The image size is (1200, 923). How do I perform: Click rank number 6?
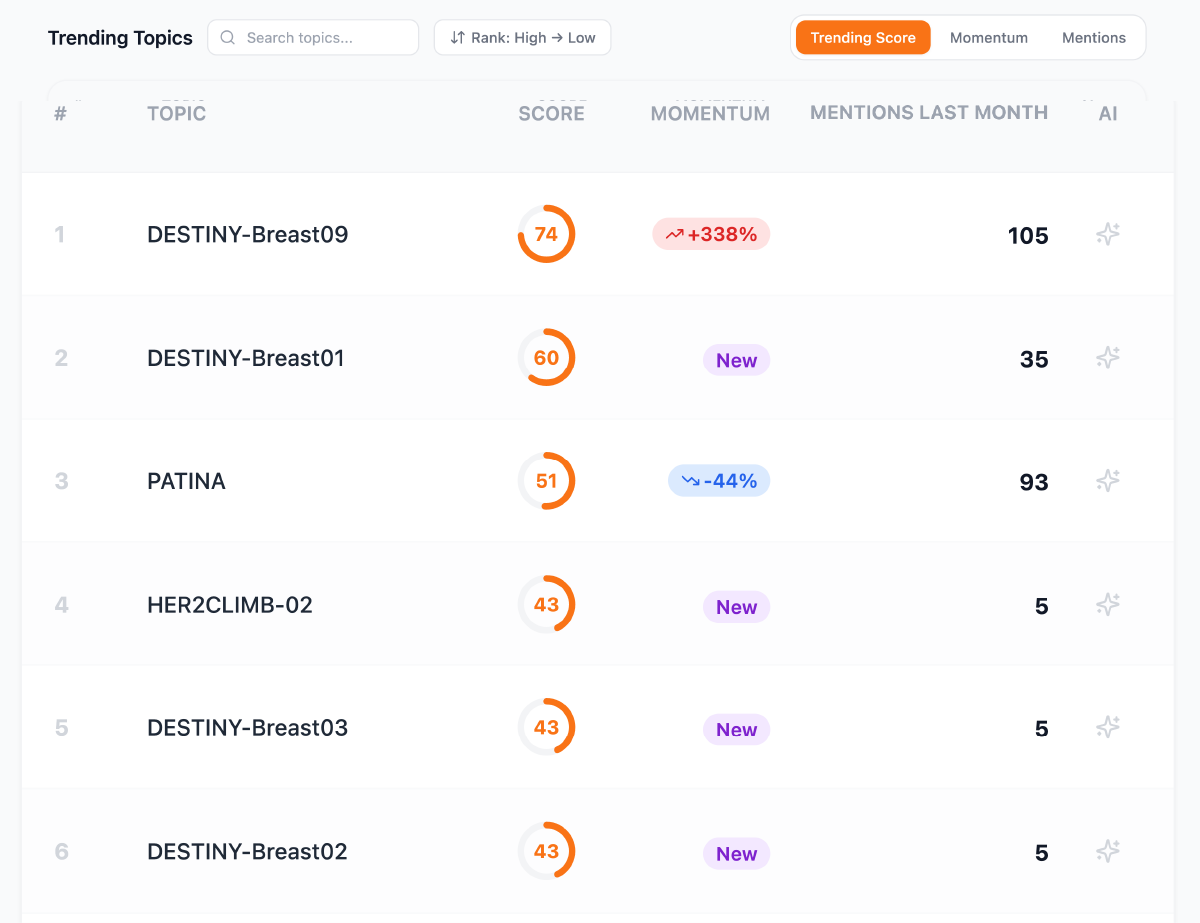click(x=61, y=851)
